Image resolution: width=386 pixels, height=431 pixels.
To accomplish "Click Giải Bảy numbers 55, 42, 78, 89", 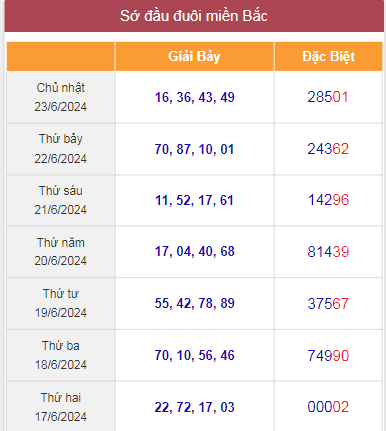I will [x=195, y=303].
